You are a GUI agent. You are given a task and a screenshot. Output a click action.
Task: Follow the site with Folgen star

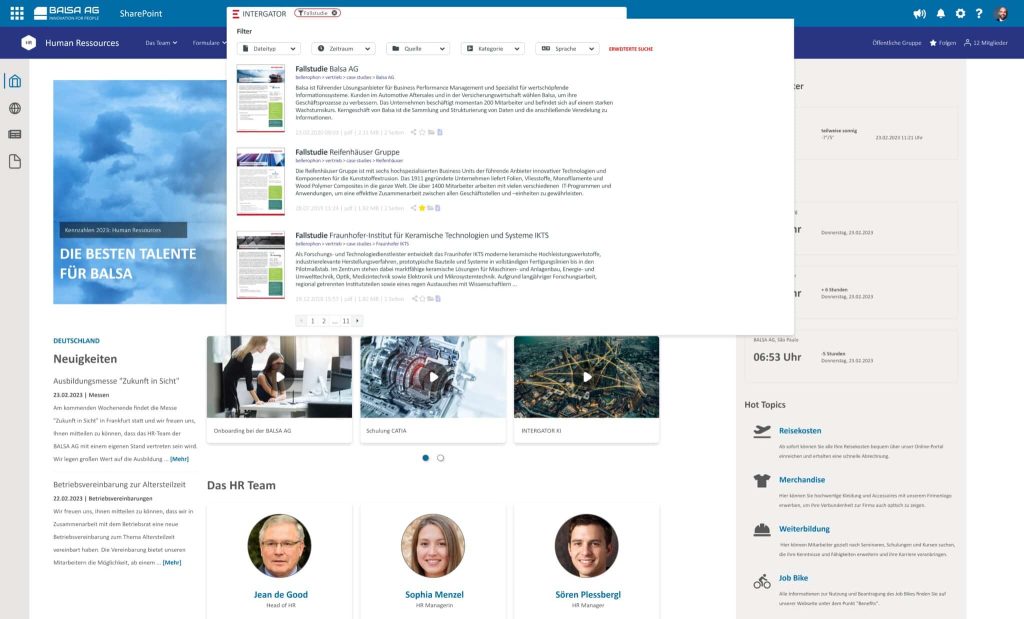(x=942, y=43)
